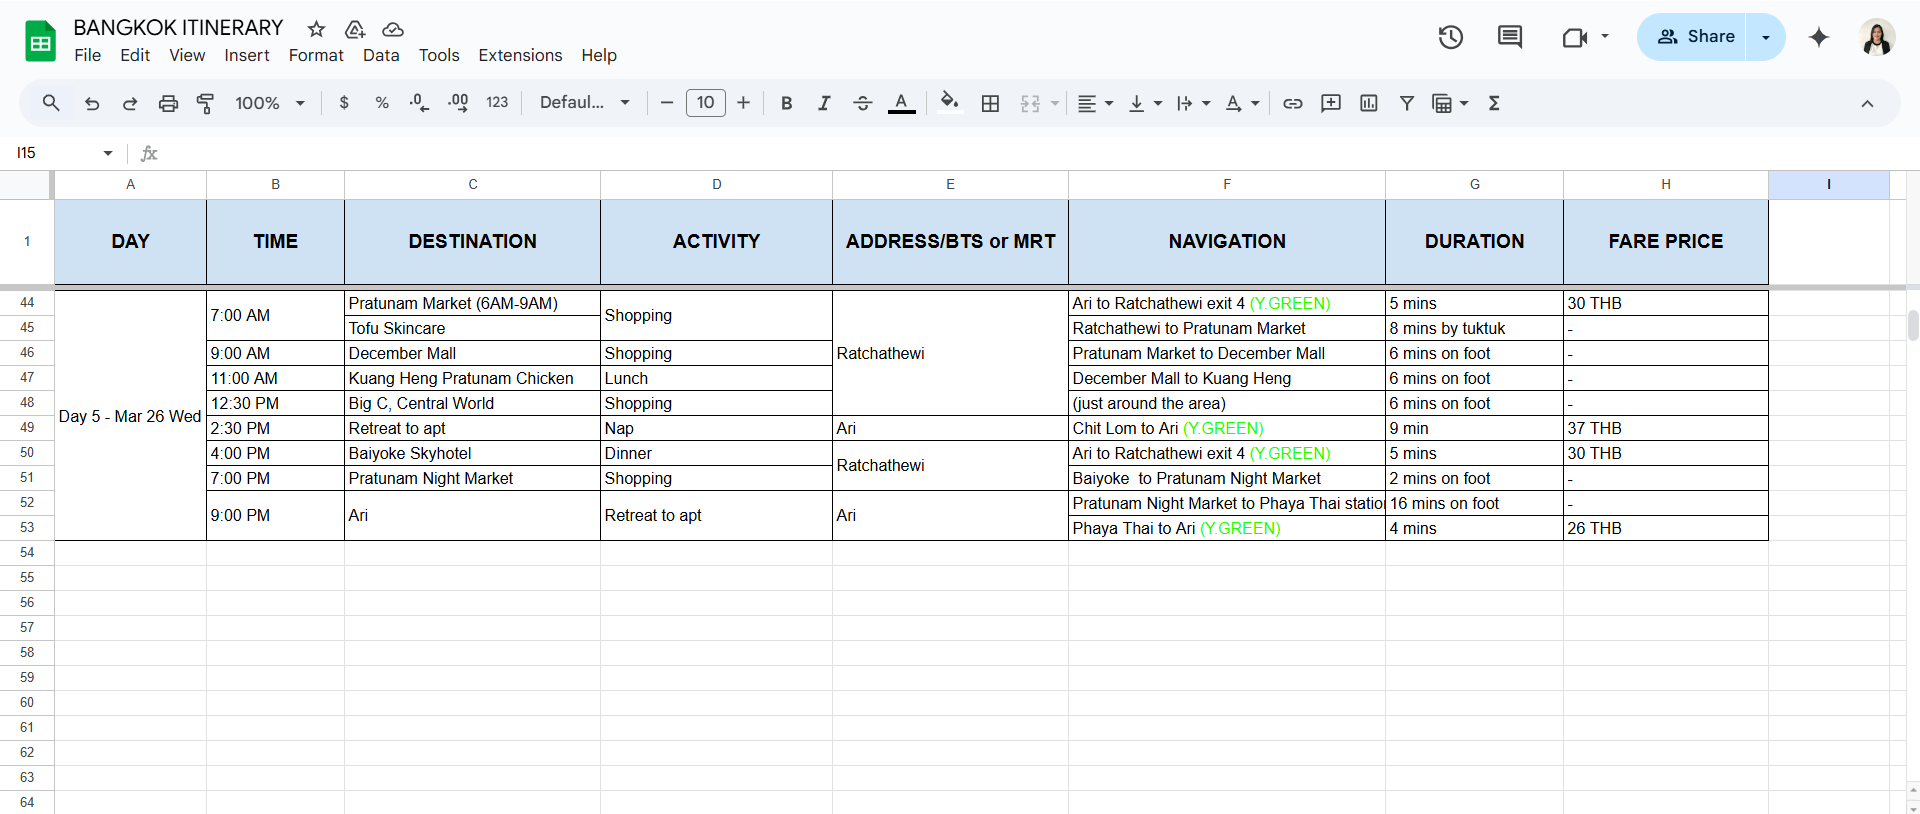
Task: Open the Data menu
Action: point(381,55)
